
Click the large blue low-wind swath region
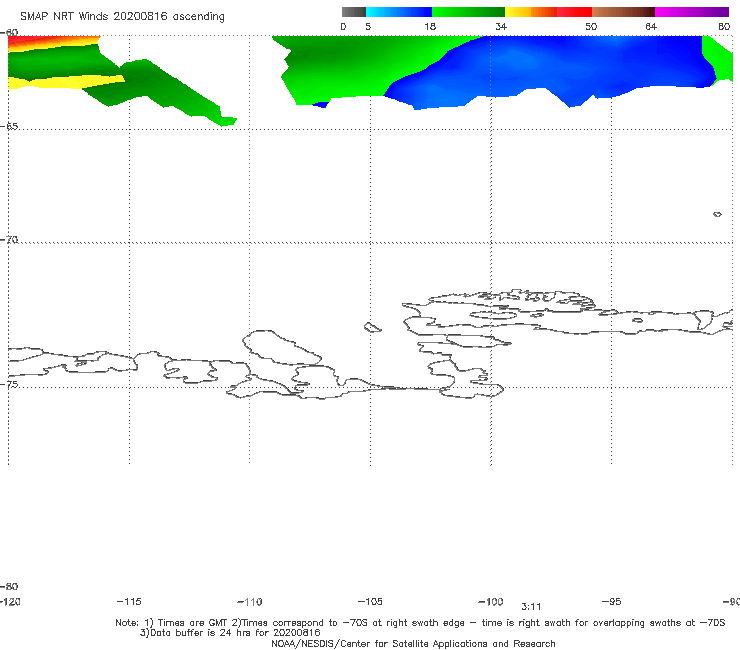pyautogui.click(x=552, y=71)
